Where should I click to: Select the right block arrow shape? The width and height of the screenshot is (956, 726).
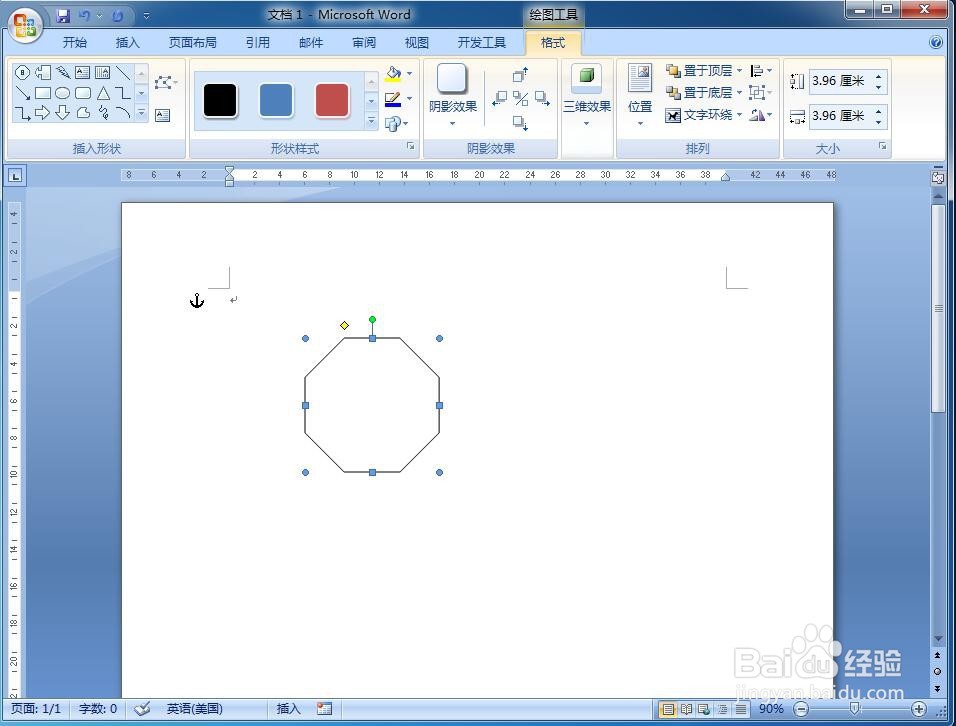(x=42, y=113)
